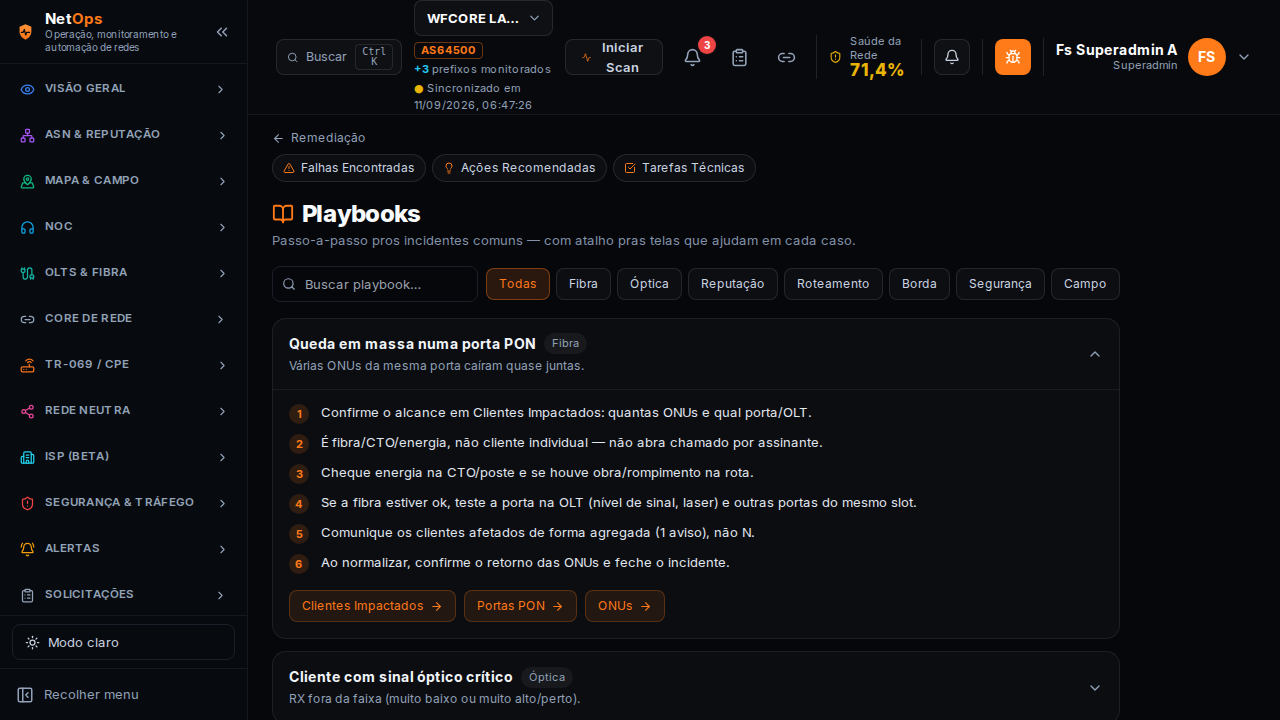Click the FS user avatar

(1207, 57)
